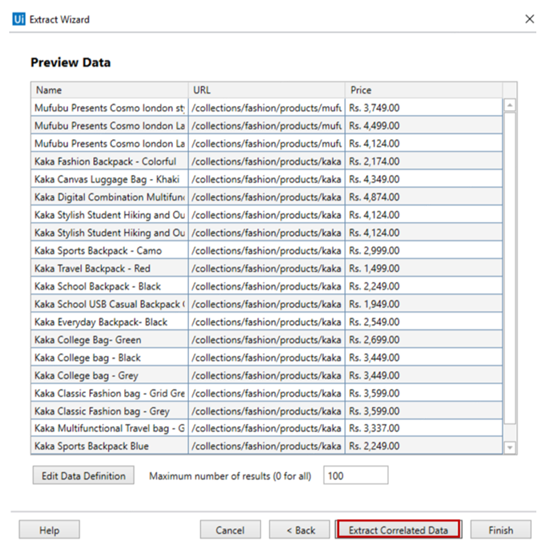
Task: Select the Rs. 4,349.00 price cell
Action: (x=424, y=179)
